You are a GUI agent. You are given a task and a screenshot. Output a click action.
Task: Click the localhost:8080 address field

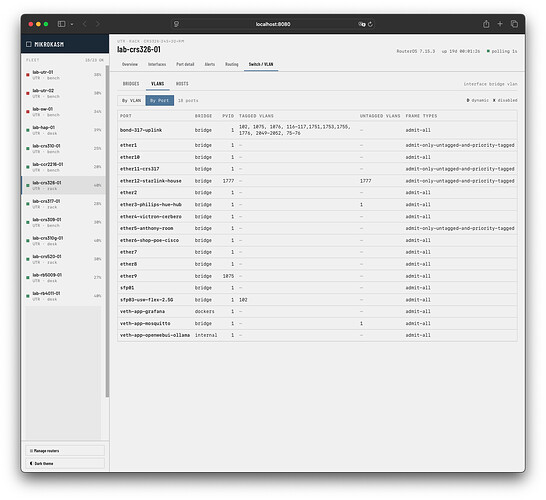pos(273,24)
